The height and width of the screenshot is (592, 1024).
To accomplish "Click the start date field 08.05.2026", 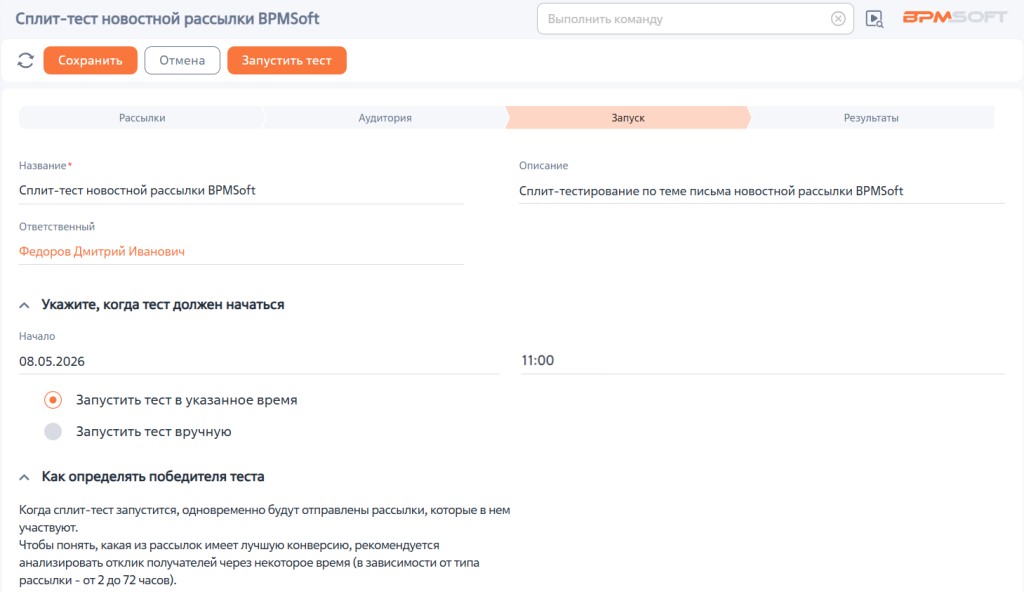I will [x=259, y=361].
